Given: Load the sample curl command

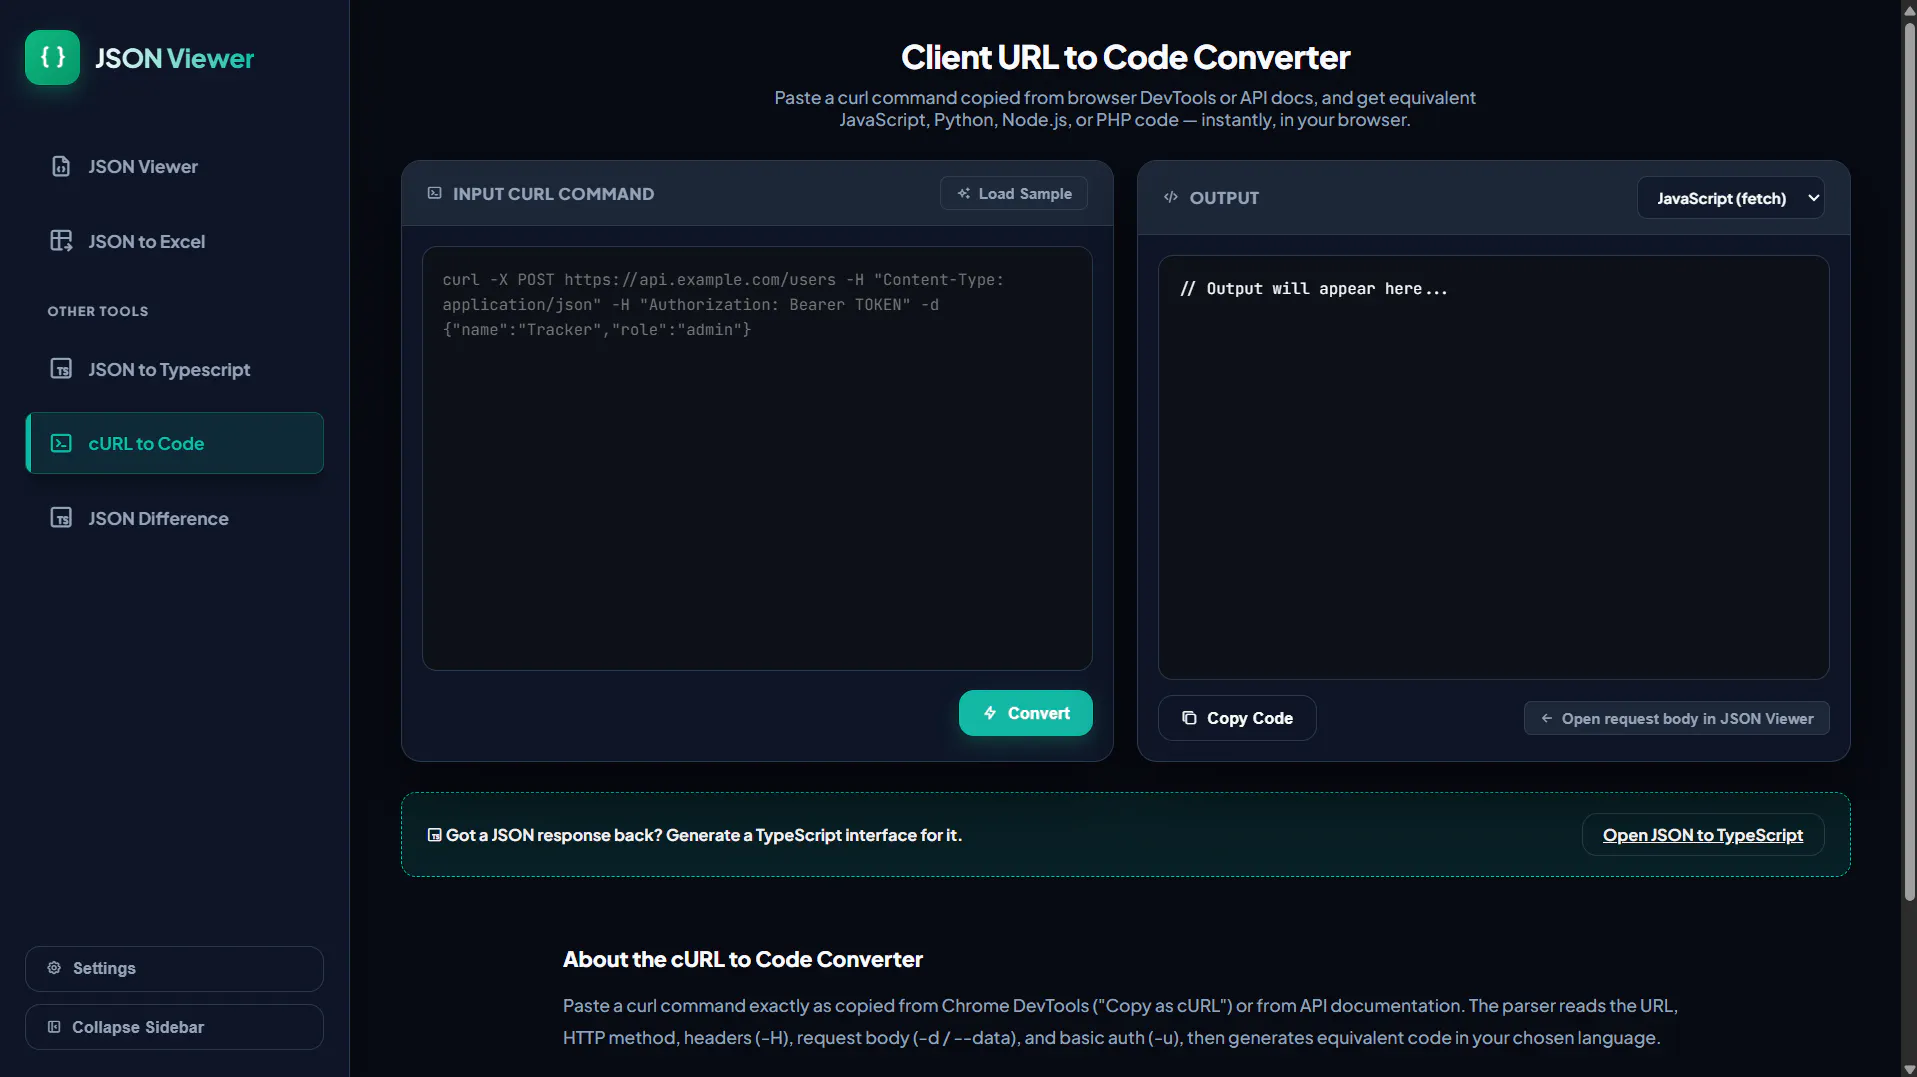Looking at the screenshot, I should click(x=1014, y=193).
